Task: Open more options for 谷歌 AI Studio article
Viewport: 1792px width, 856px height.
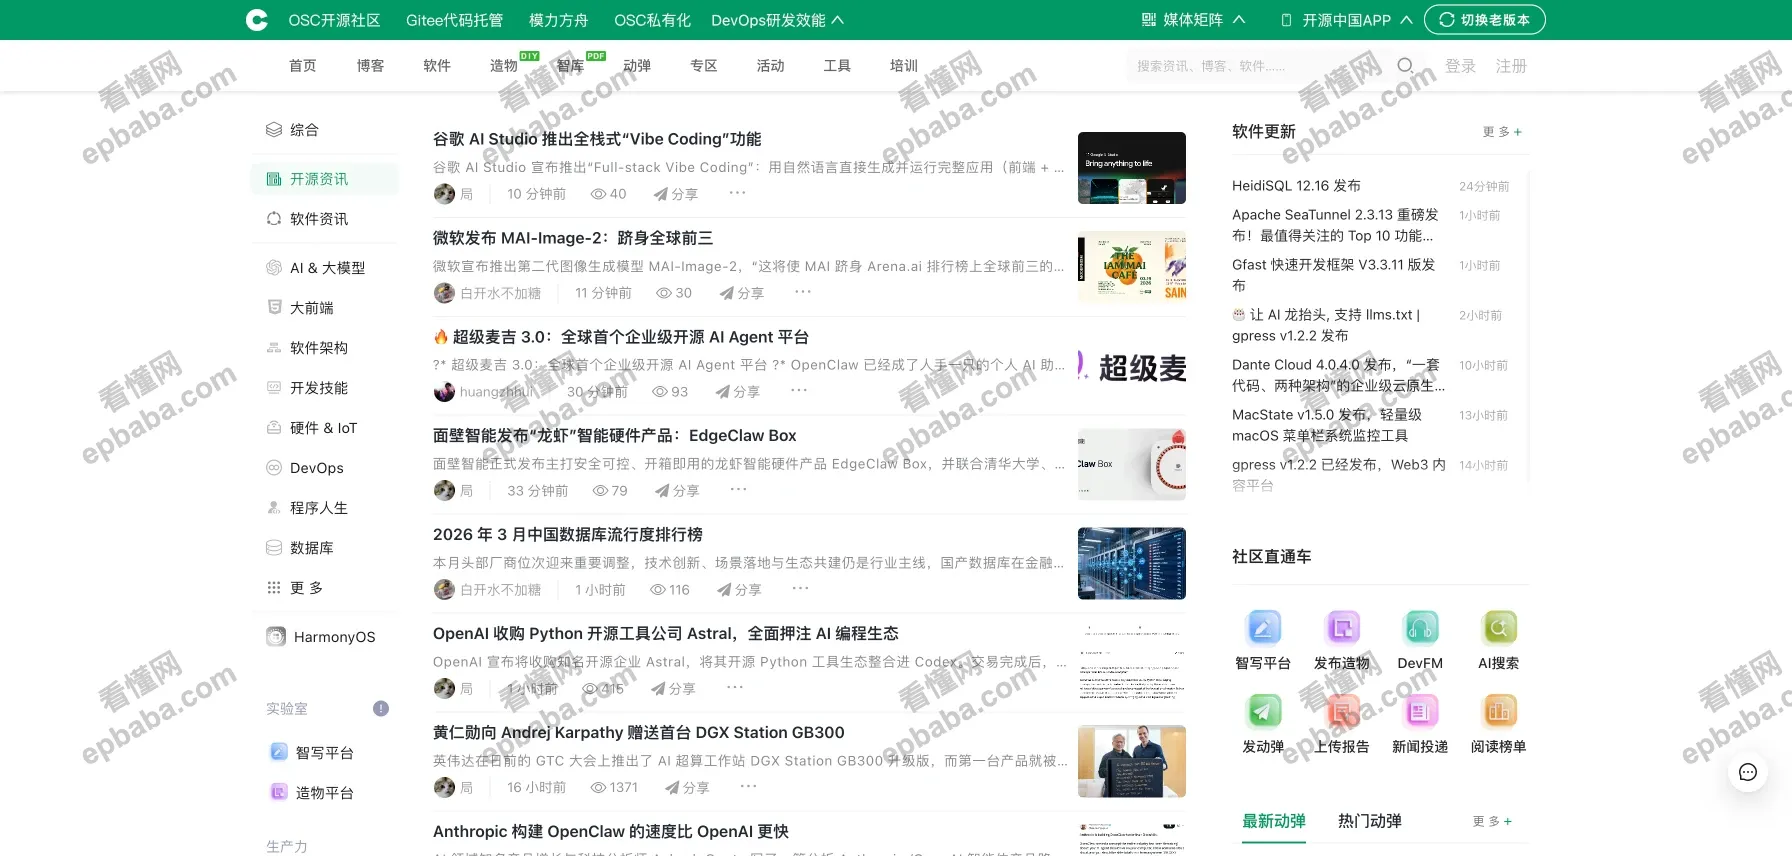Action: coord(738,193)
